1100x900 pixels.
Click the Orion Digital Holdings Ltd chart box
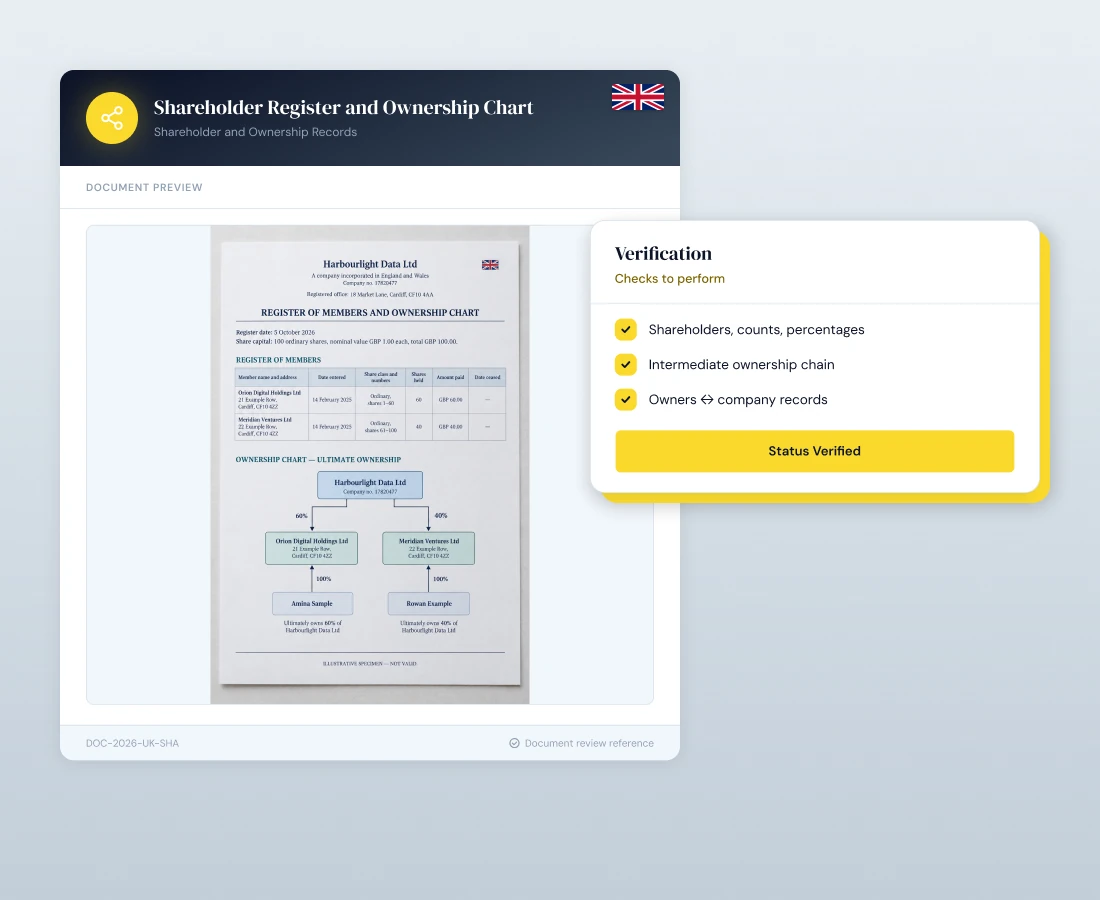311,548
